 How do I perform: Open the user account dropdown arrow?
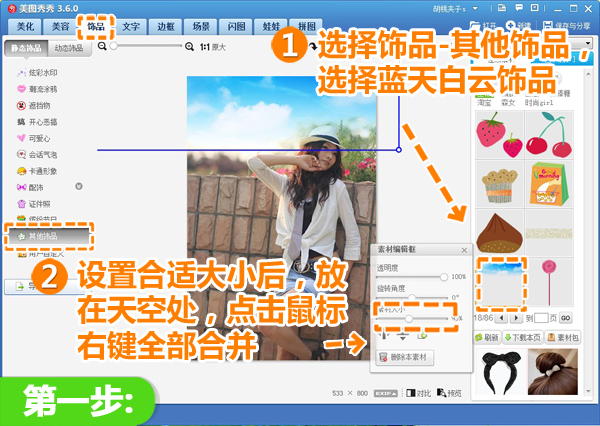pos(475,8)
